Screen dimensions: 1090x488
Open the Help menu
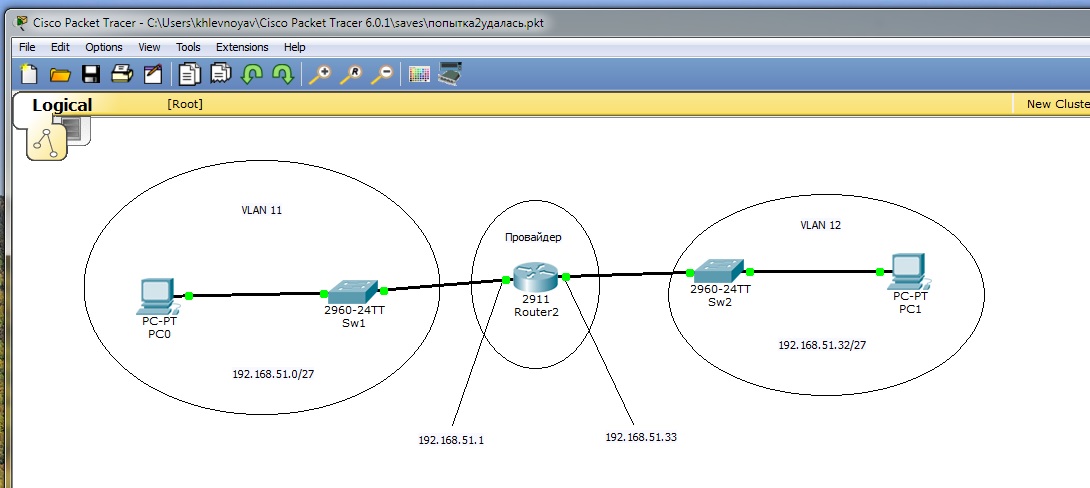pos(295,47)
